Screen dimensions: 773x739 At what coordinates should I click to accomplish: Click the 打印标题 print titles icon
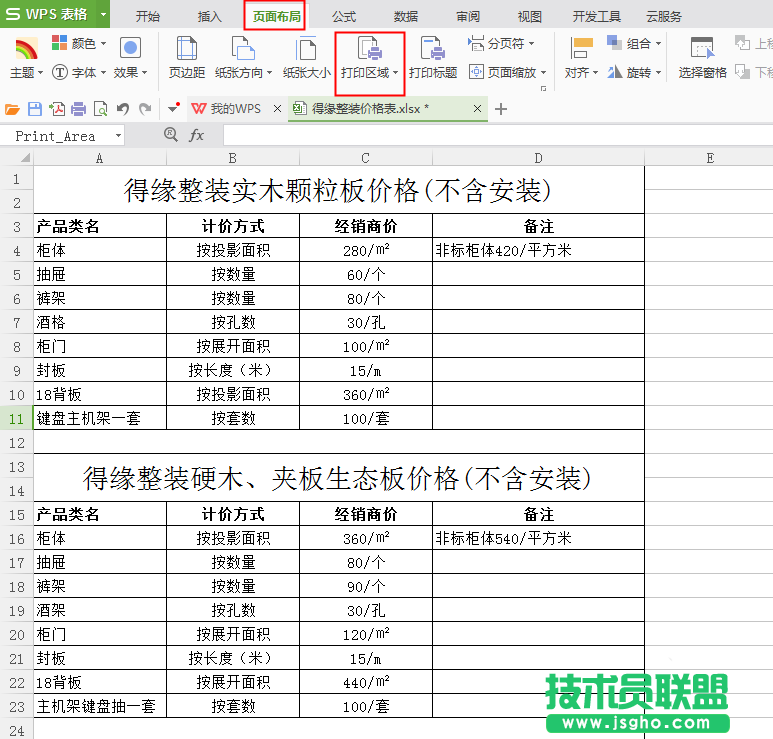coord(432,49)
